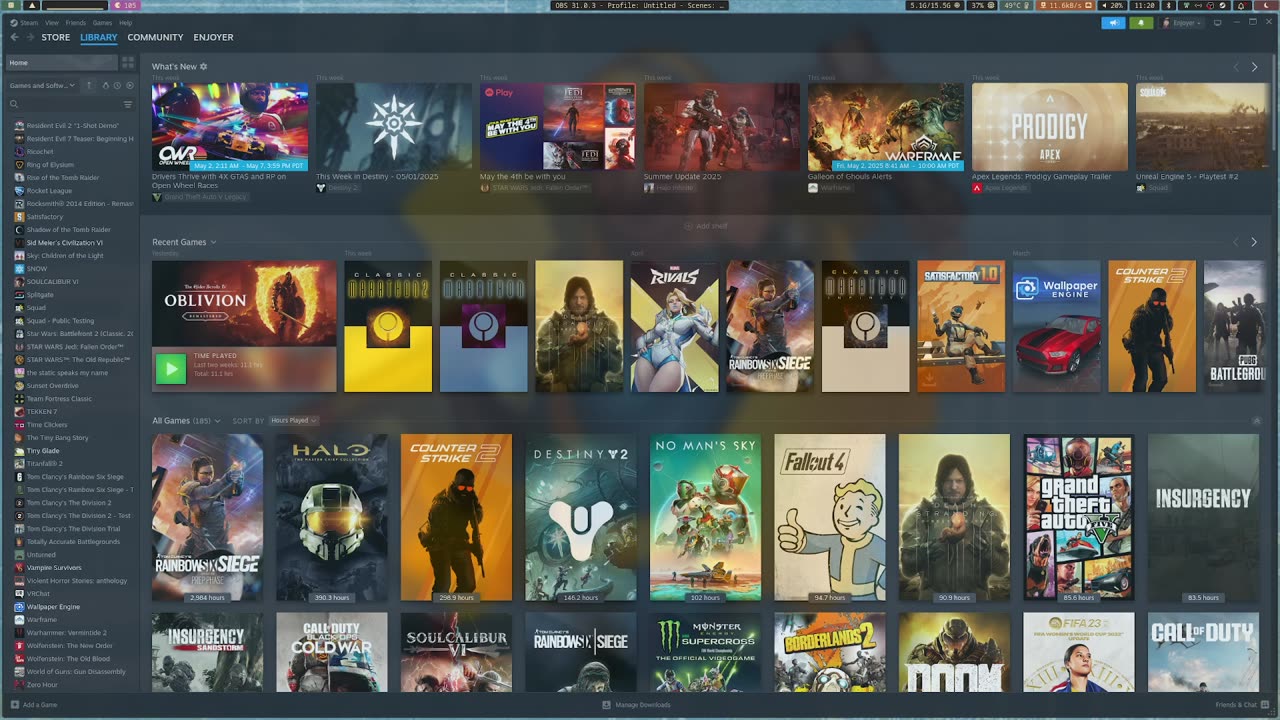Screen dimensions: 1280x720
Task: Click Bluetooth icon in system bar
Action: coord(1168,6)
